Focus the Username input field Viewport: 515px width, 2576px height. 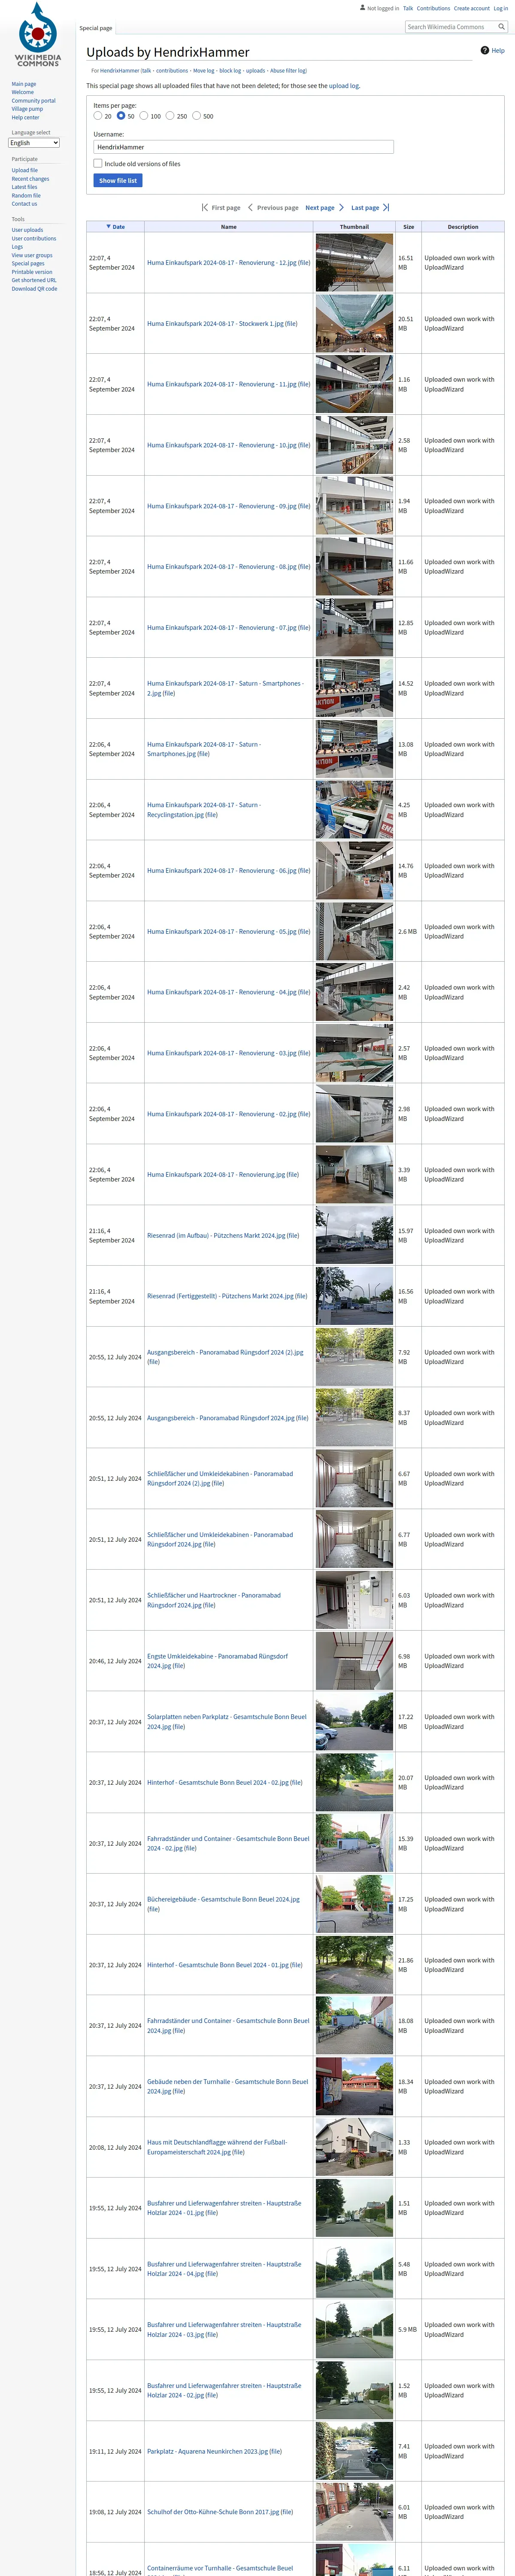(243, 147)
